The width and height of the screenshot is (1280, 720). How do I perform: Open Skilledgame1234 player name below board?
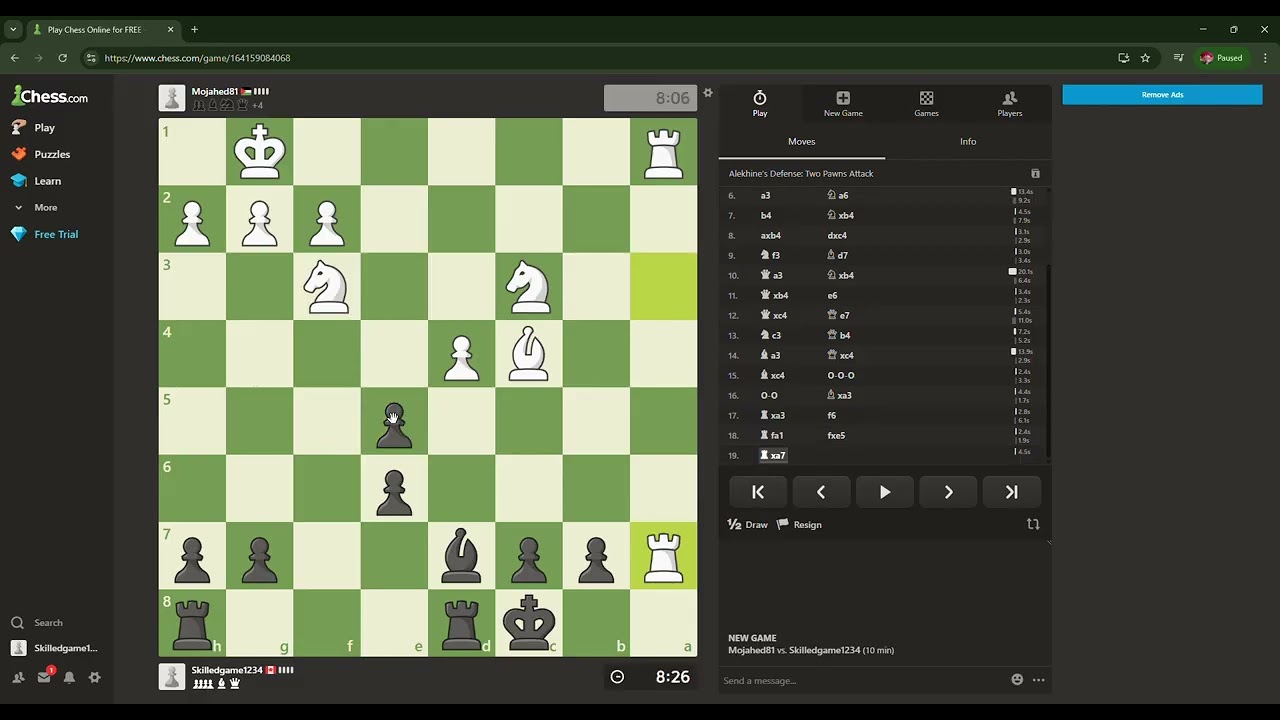227,670
